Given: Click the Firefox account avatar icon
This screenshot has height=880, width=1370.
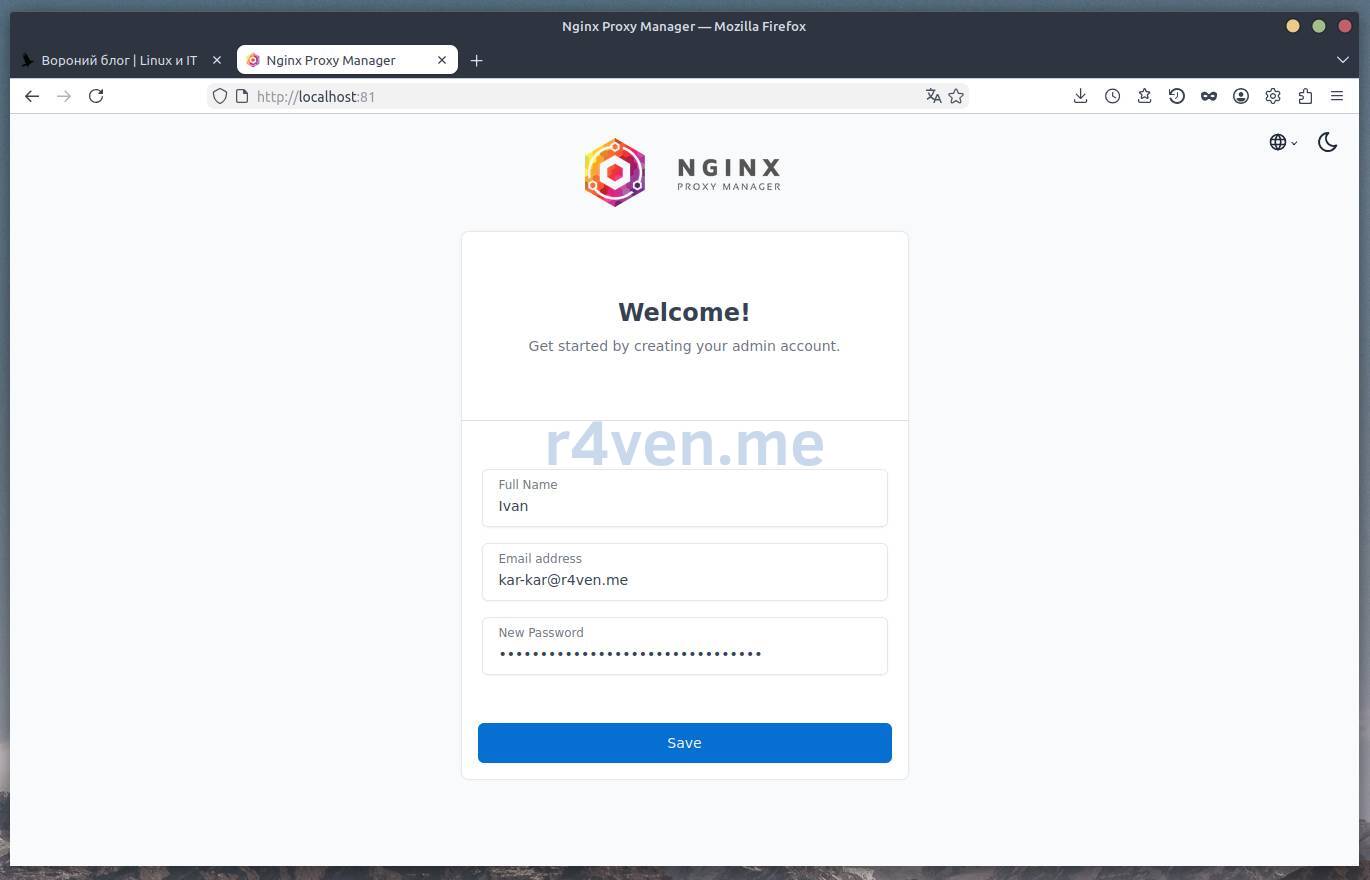Looking at the screenshot, I should (1241, 96).
